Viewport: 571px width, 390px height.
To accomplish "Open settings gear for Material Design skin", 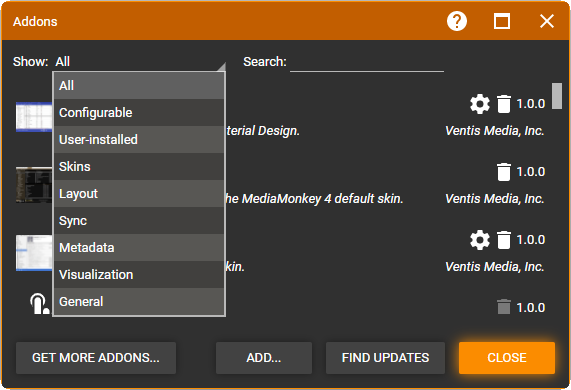I will click(x=480, y=104).
